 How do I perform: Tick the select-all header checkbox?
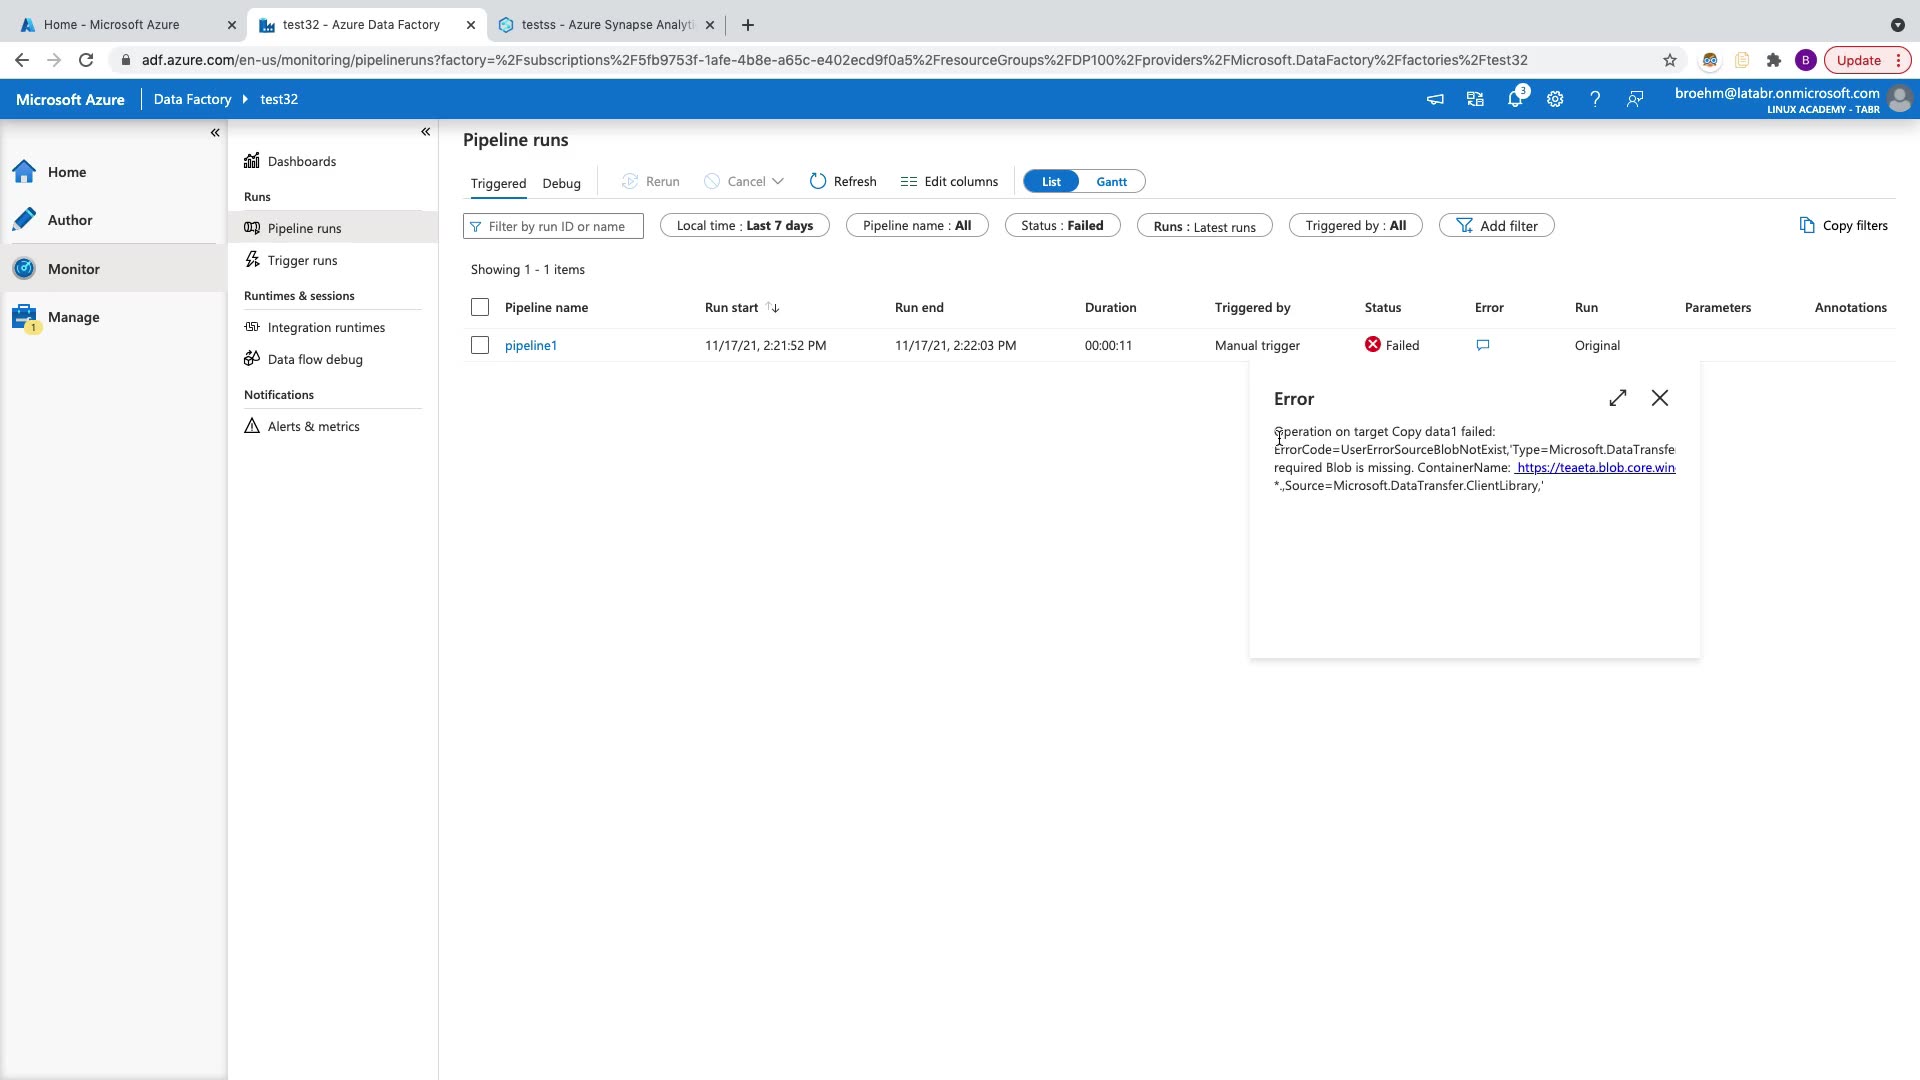480,307
